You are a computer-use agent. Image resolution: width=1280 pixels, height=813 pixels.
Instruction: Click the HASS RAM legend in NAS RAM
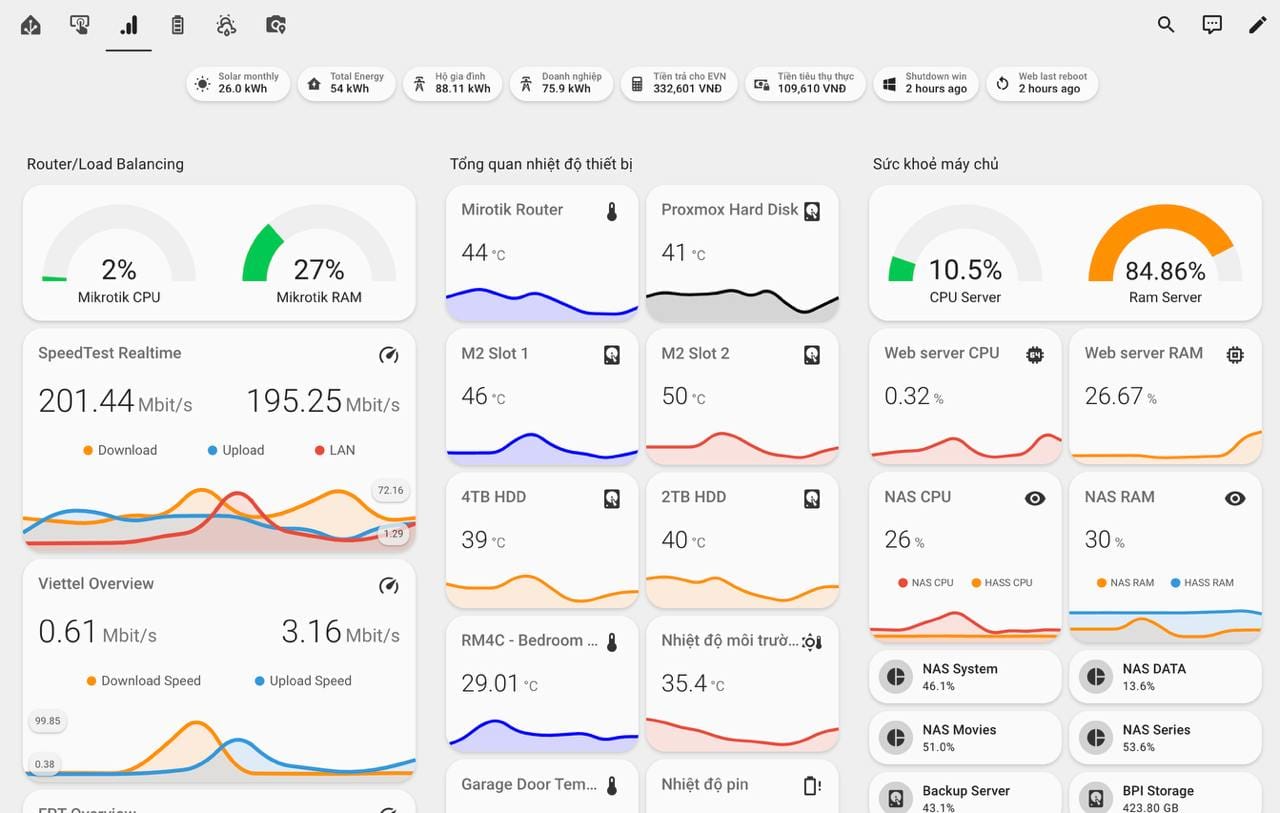point(1202,582)
